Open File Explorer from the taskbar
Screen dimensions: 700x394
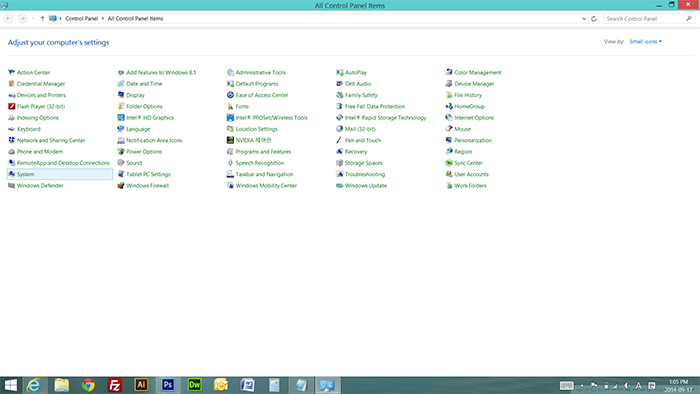[61, 385]
